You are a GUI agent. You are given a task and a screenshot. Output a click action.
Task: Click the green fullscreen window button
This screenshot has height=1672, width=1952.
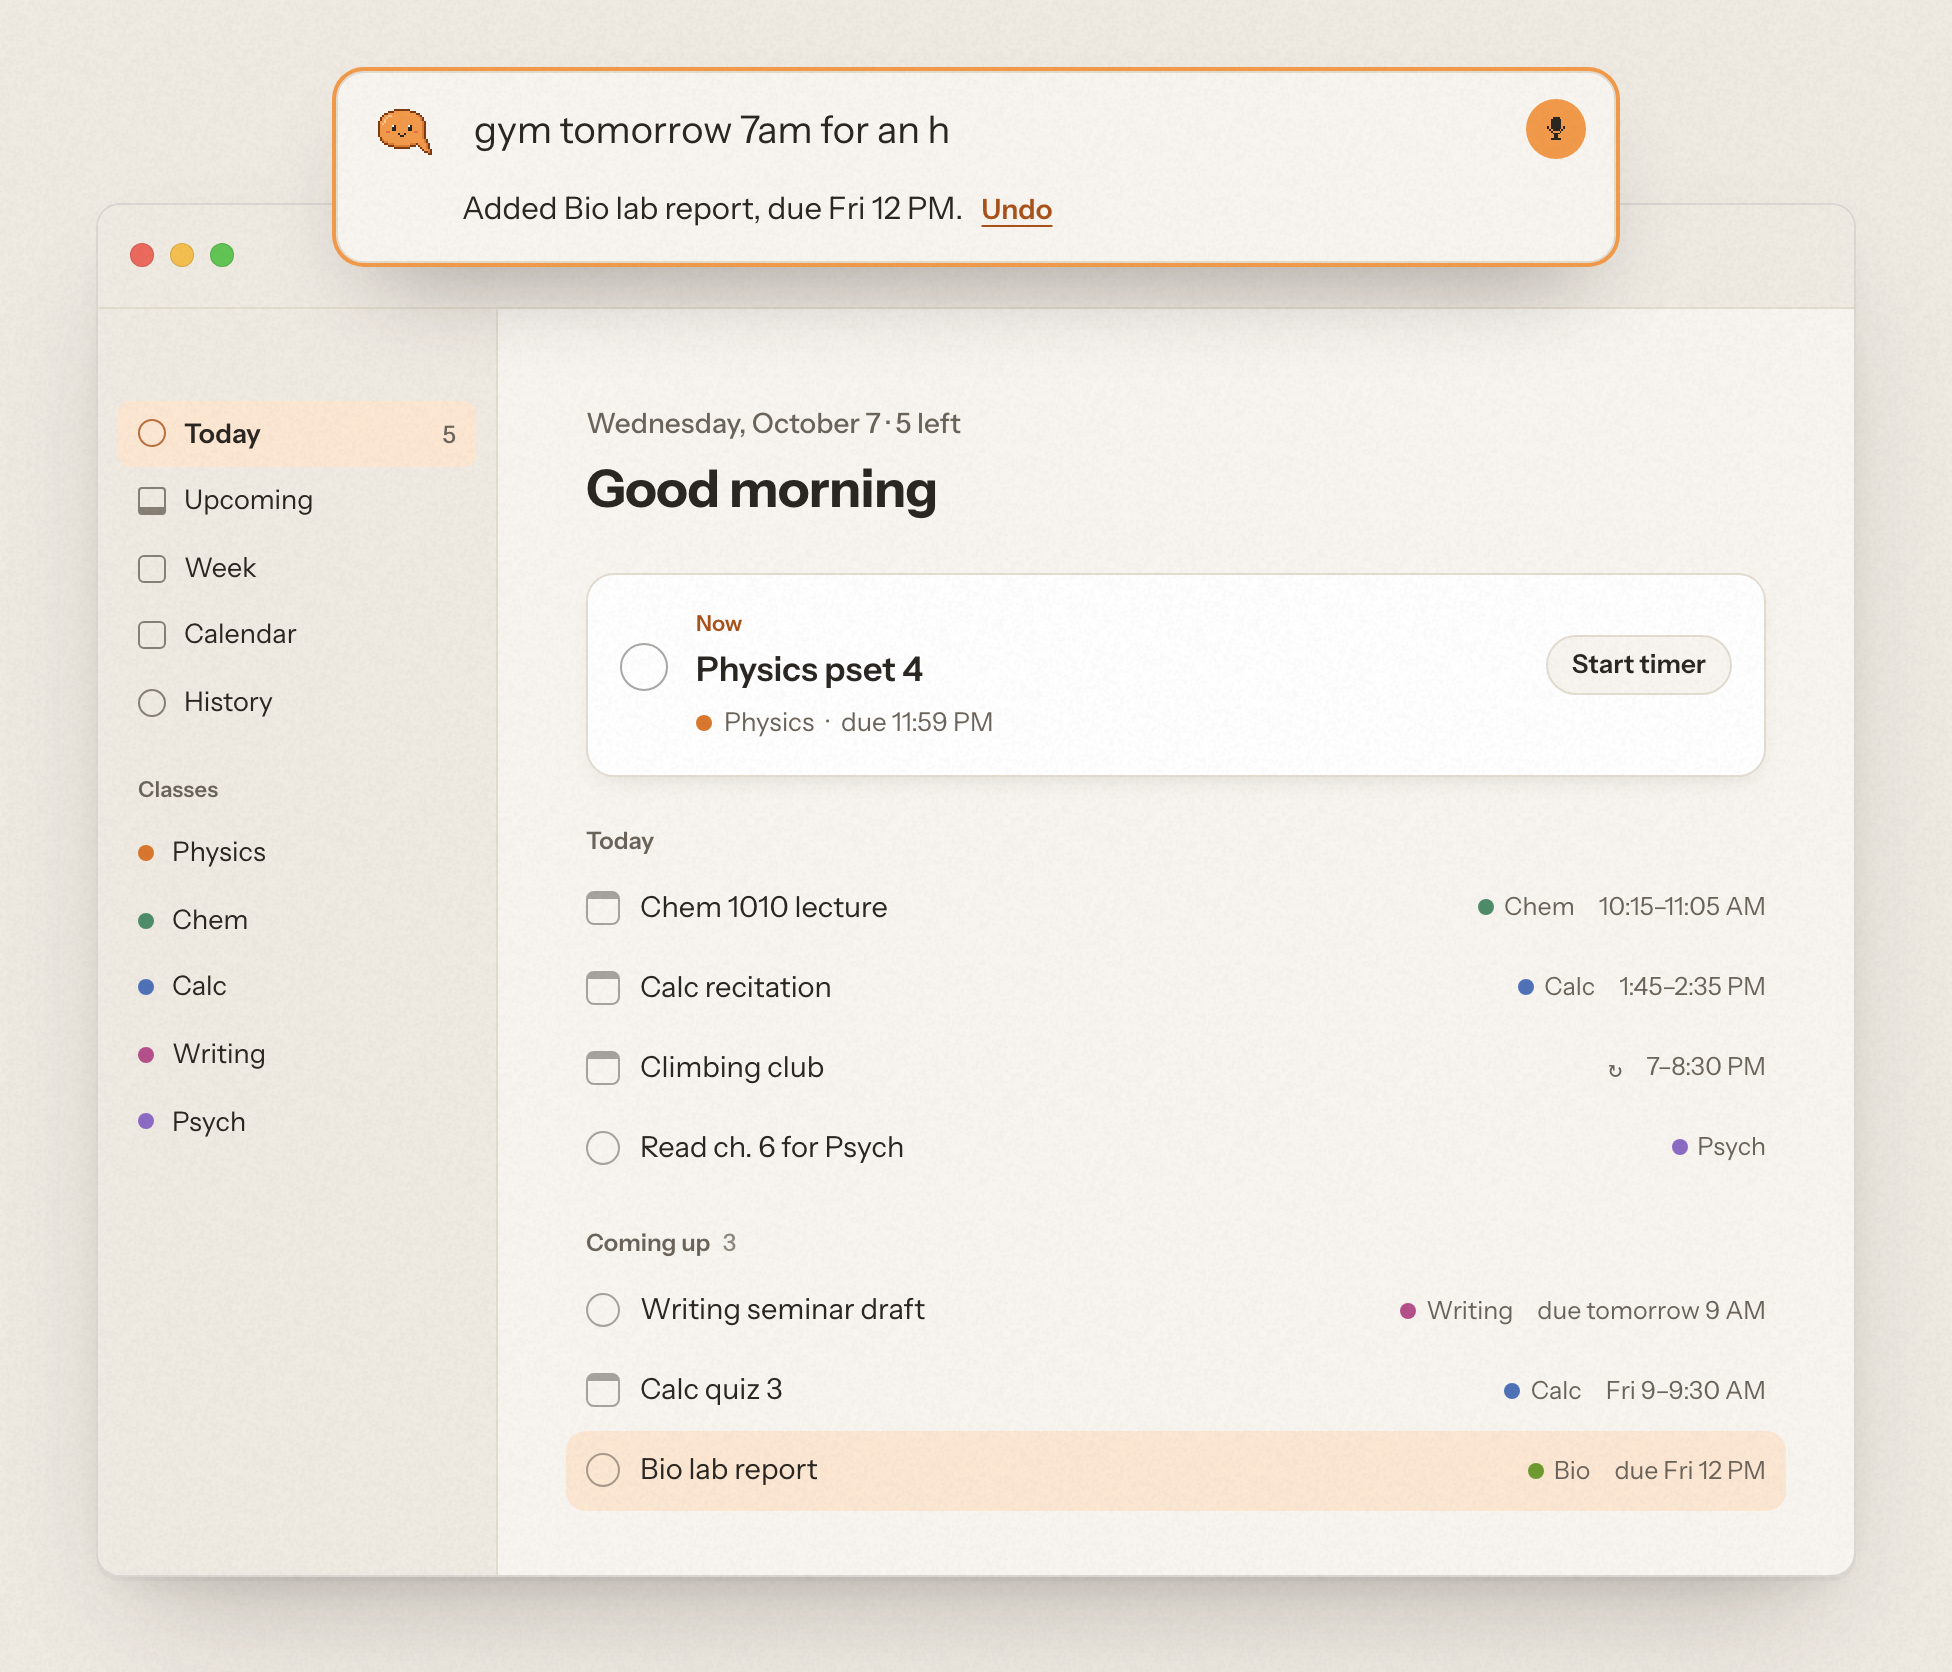pos(222,255)
